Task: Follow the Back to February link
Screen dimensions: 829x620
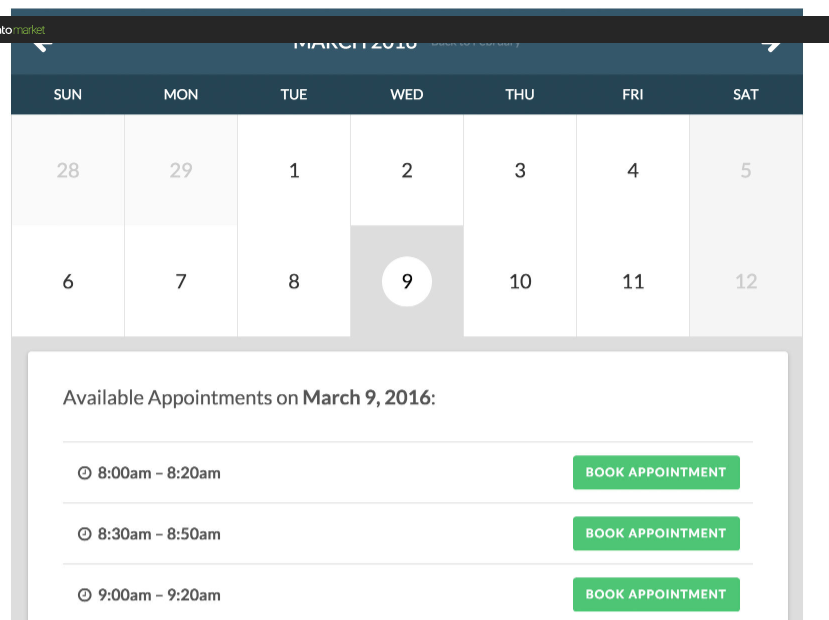Action: click(476, 44)
